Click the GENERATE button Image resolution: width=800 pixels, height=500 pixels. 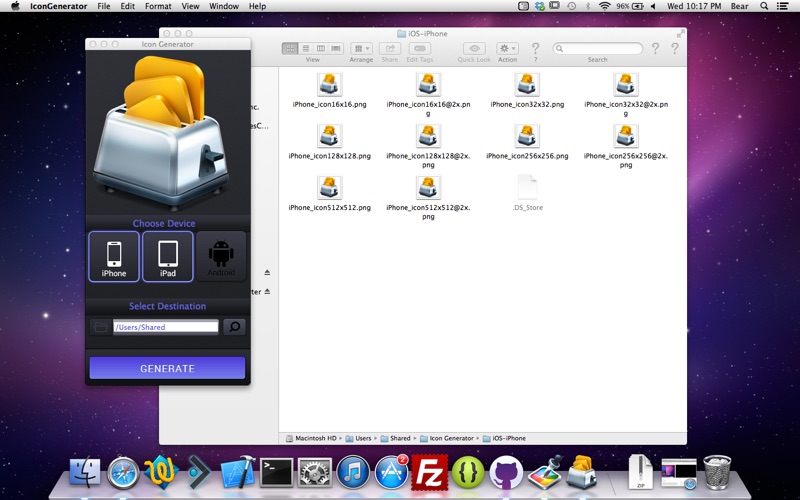[x=167, y=368]
